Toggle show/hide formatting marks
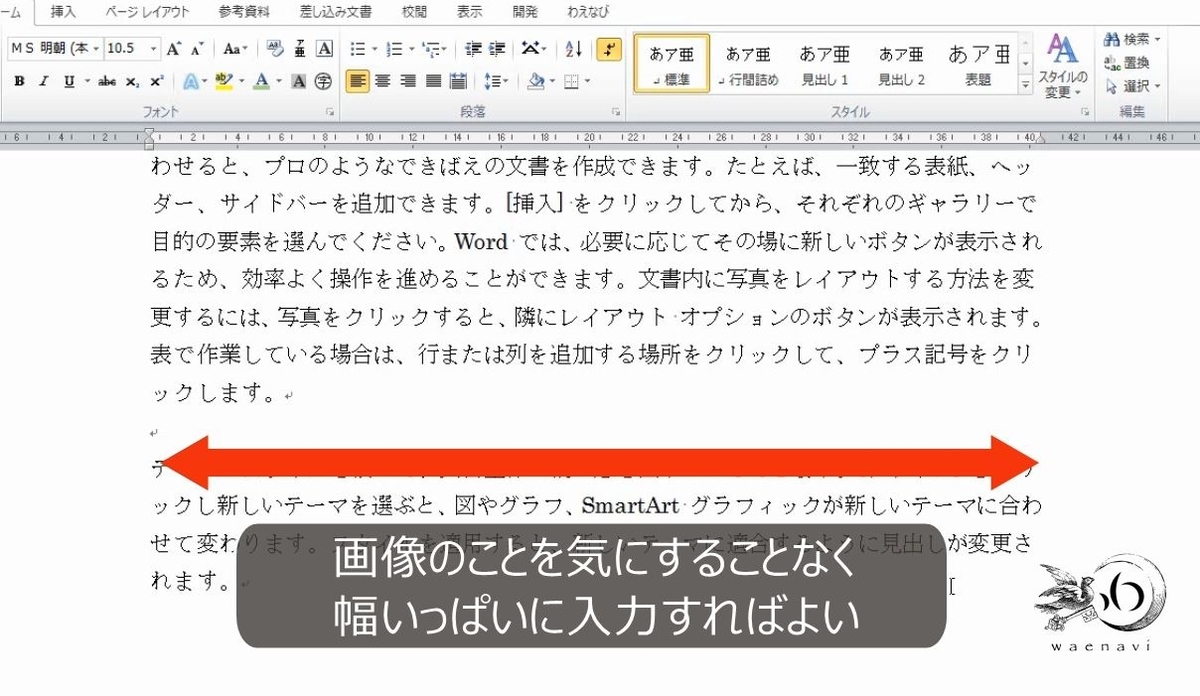 (x=608, y=48)
